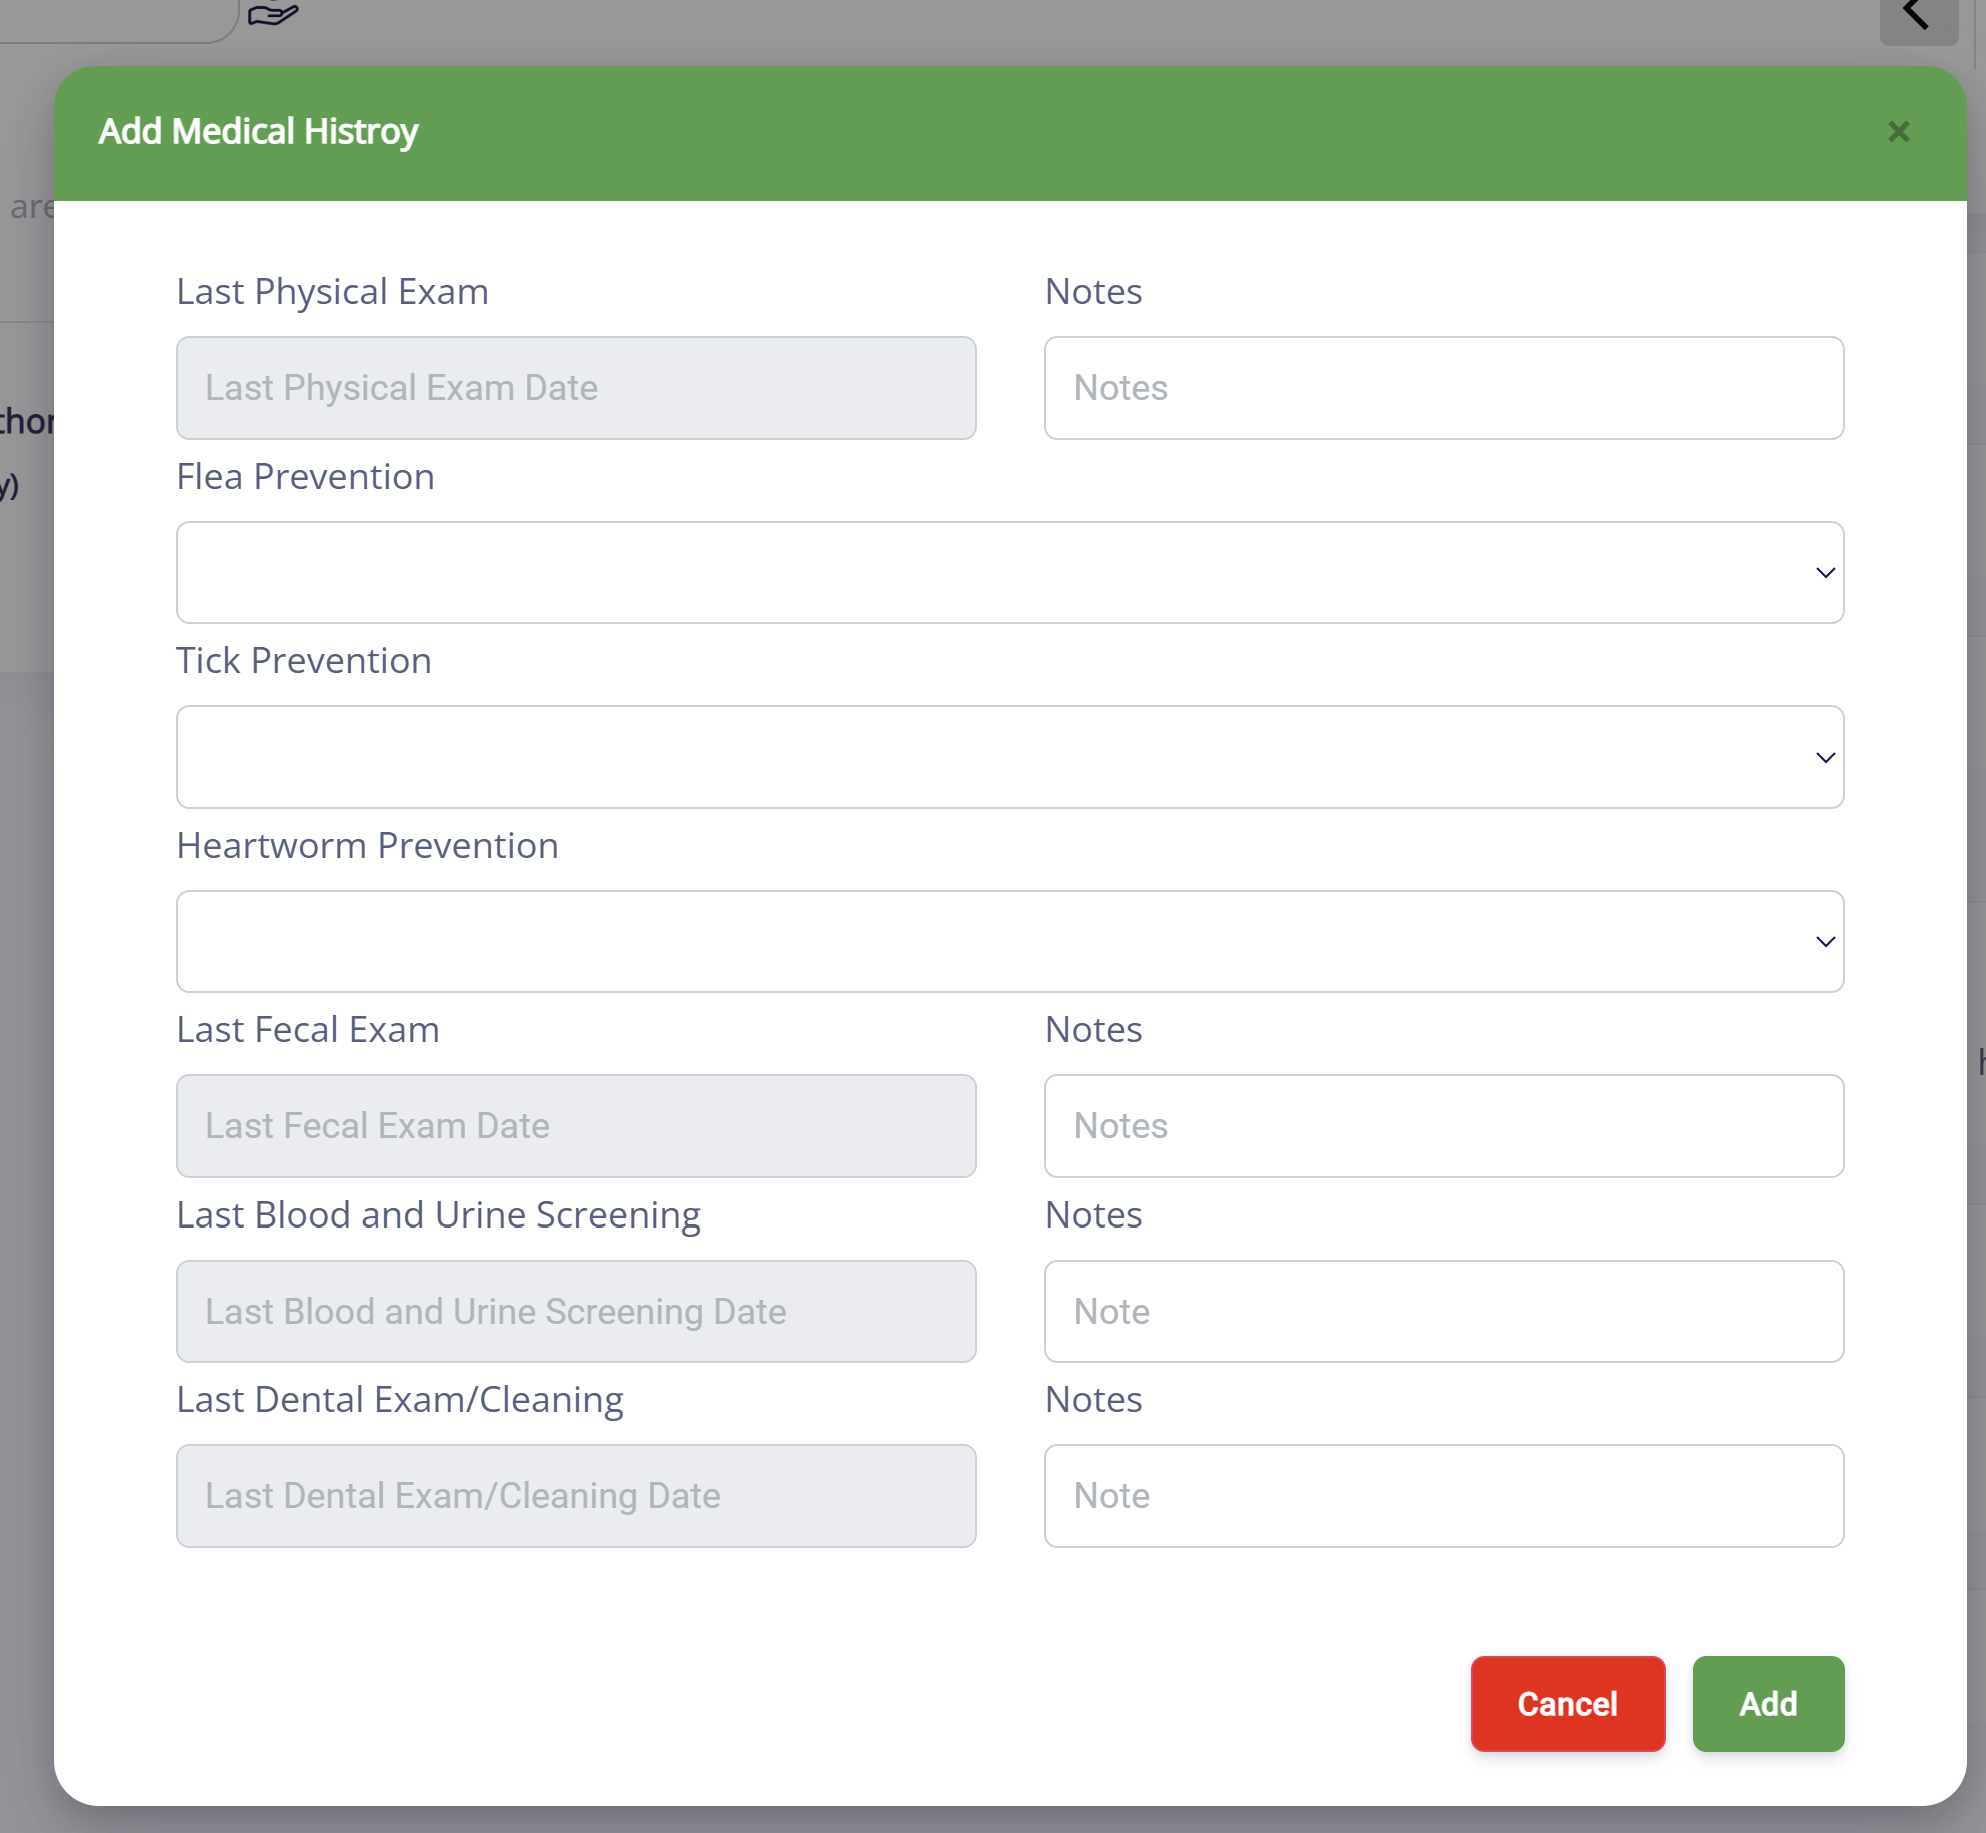Open the Tick Prevention dropdown
The image size is (1986, 1833).
(1009, 757)
